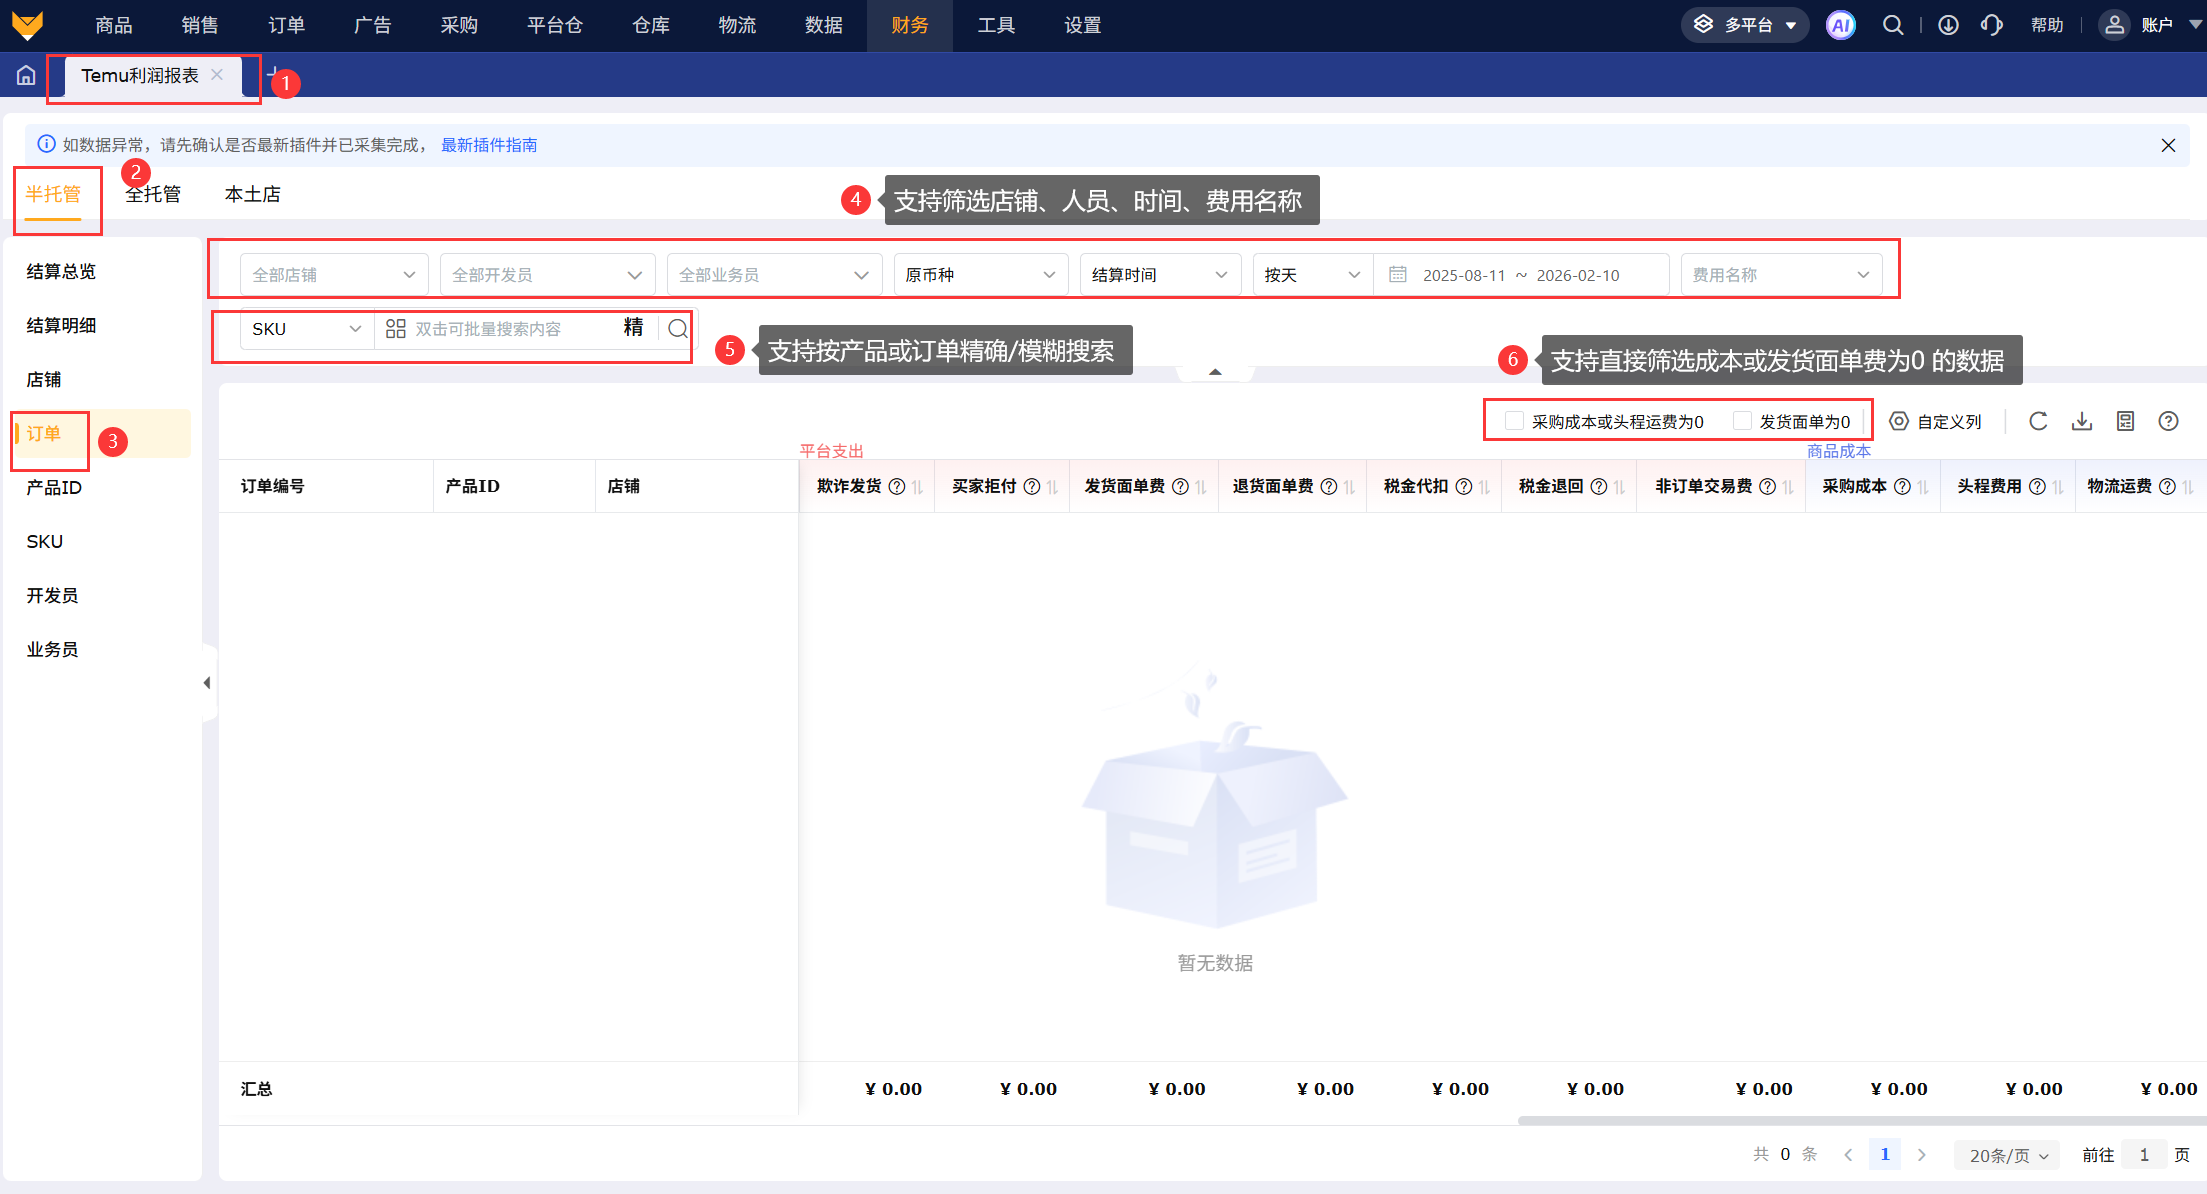2207x1194 pixels.
Task: Click the date range input field
Action: point(1520,275)
